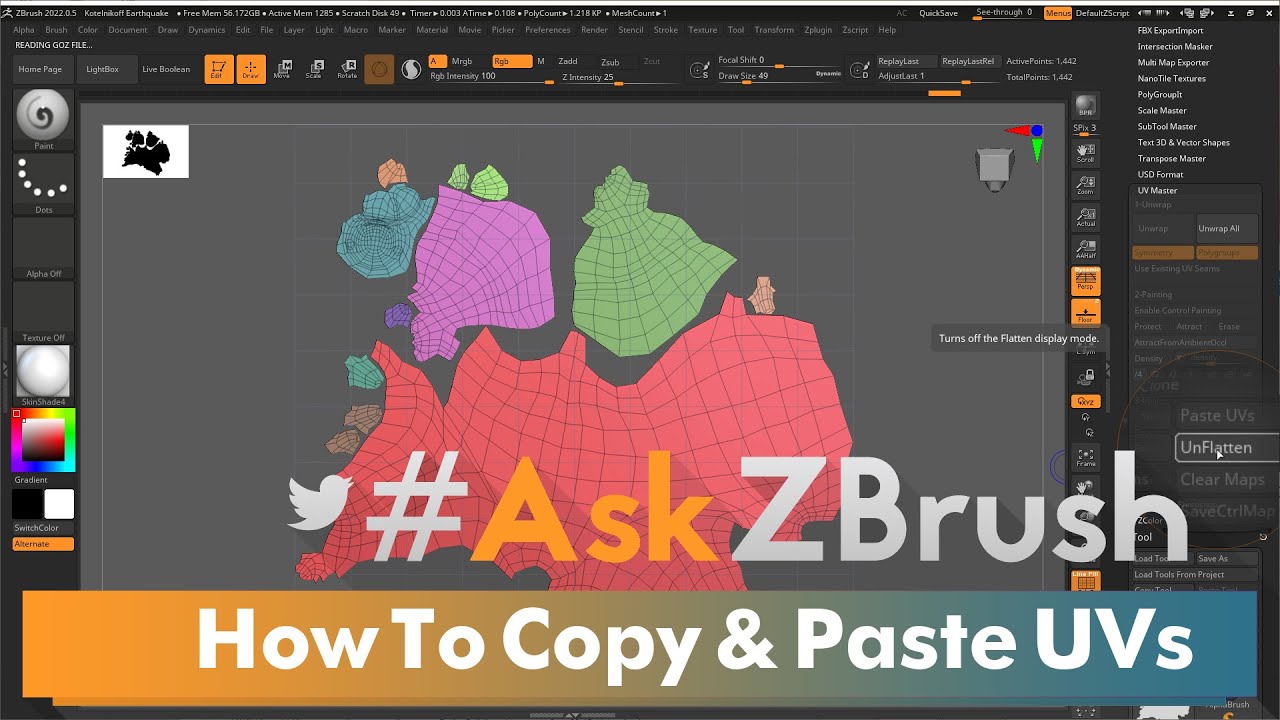Click the sculptris half-sphere icon
Image resolution: width=1280 pixels, height=720 pixels.
point(411,69)
